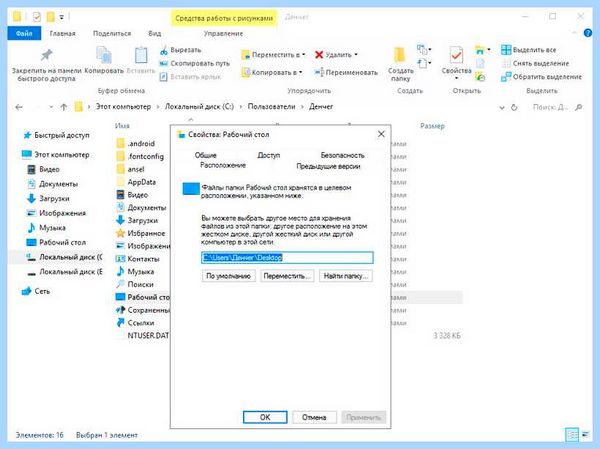Viewport: 600px width, 449px height.
Task: Clear the selection with Снять выделение
Action: click(x=535, y=64)
